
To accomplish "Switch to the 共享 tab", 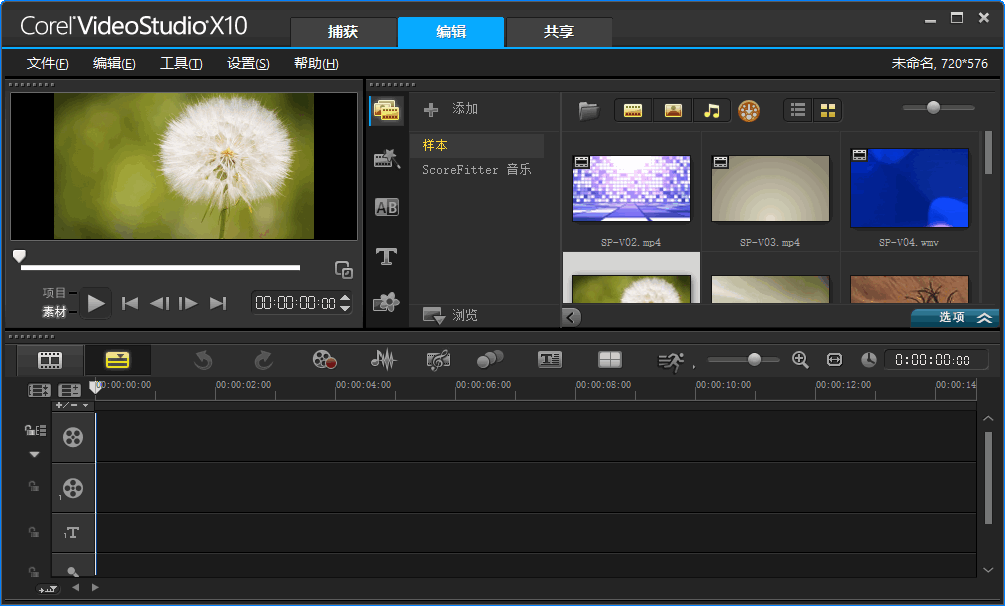I will (x=559, y=32).
